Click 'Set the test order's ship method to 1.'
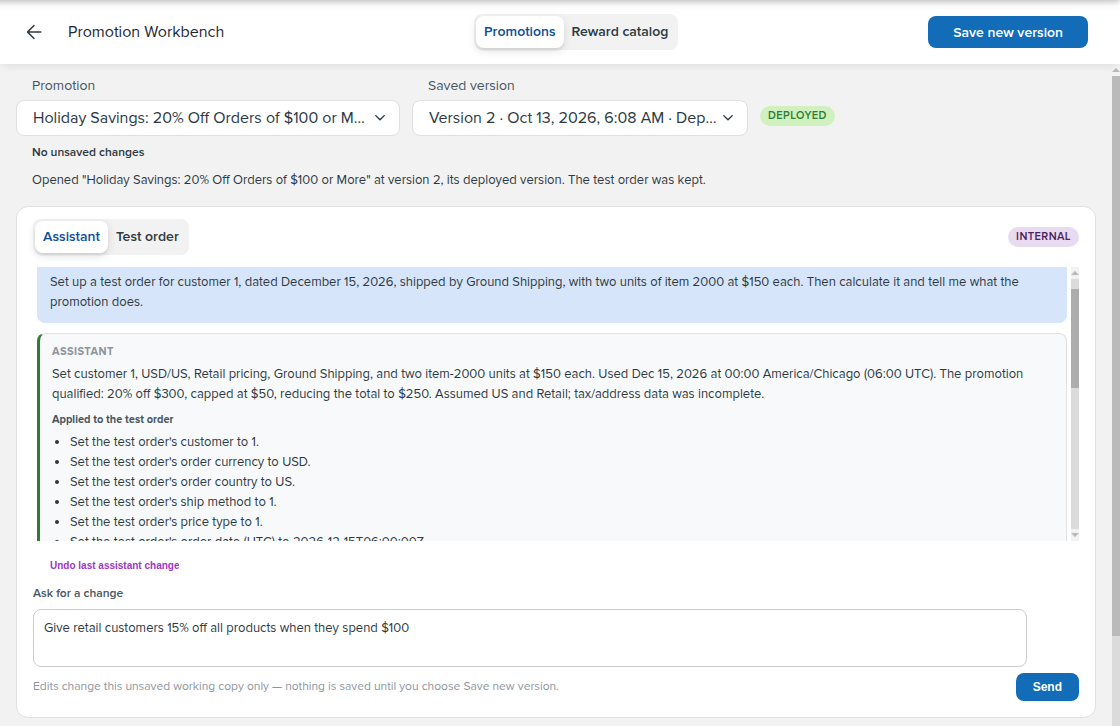This screenshot has height=726, width=1120. 173,502
